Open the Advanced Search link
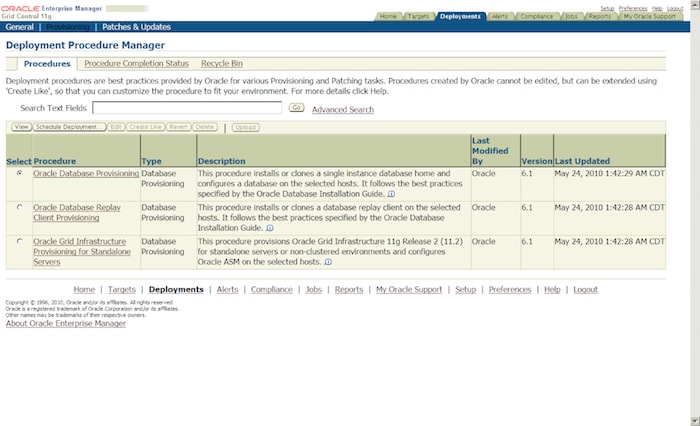The width and height of the screenshot is (700, 426). (x=343, y=109)
